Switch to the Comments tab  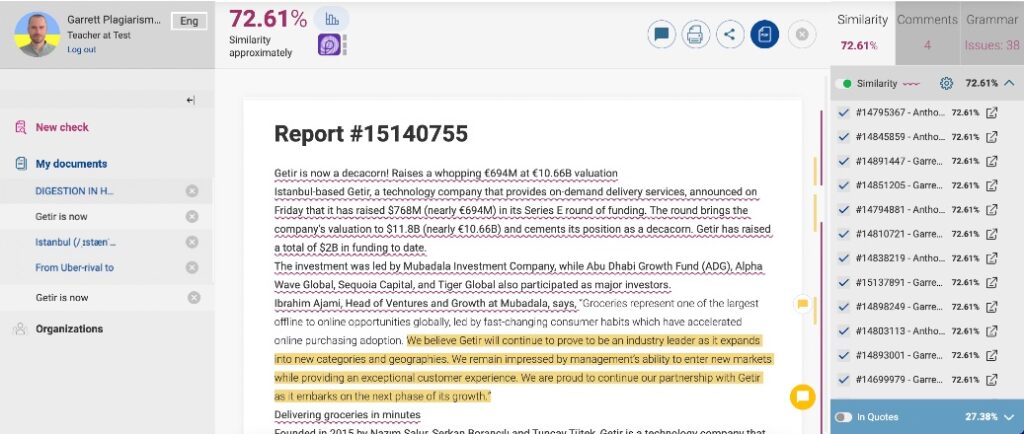coord(927,32)
